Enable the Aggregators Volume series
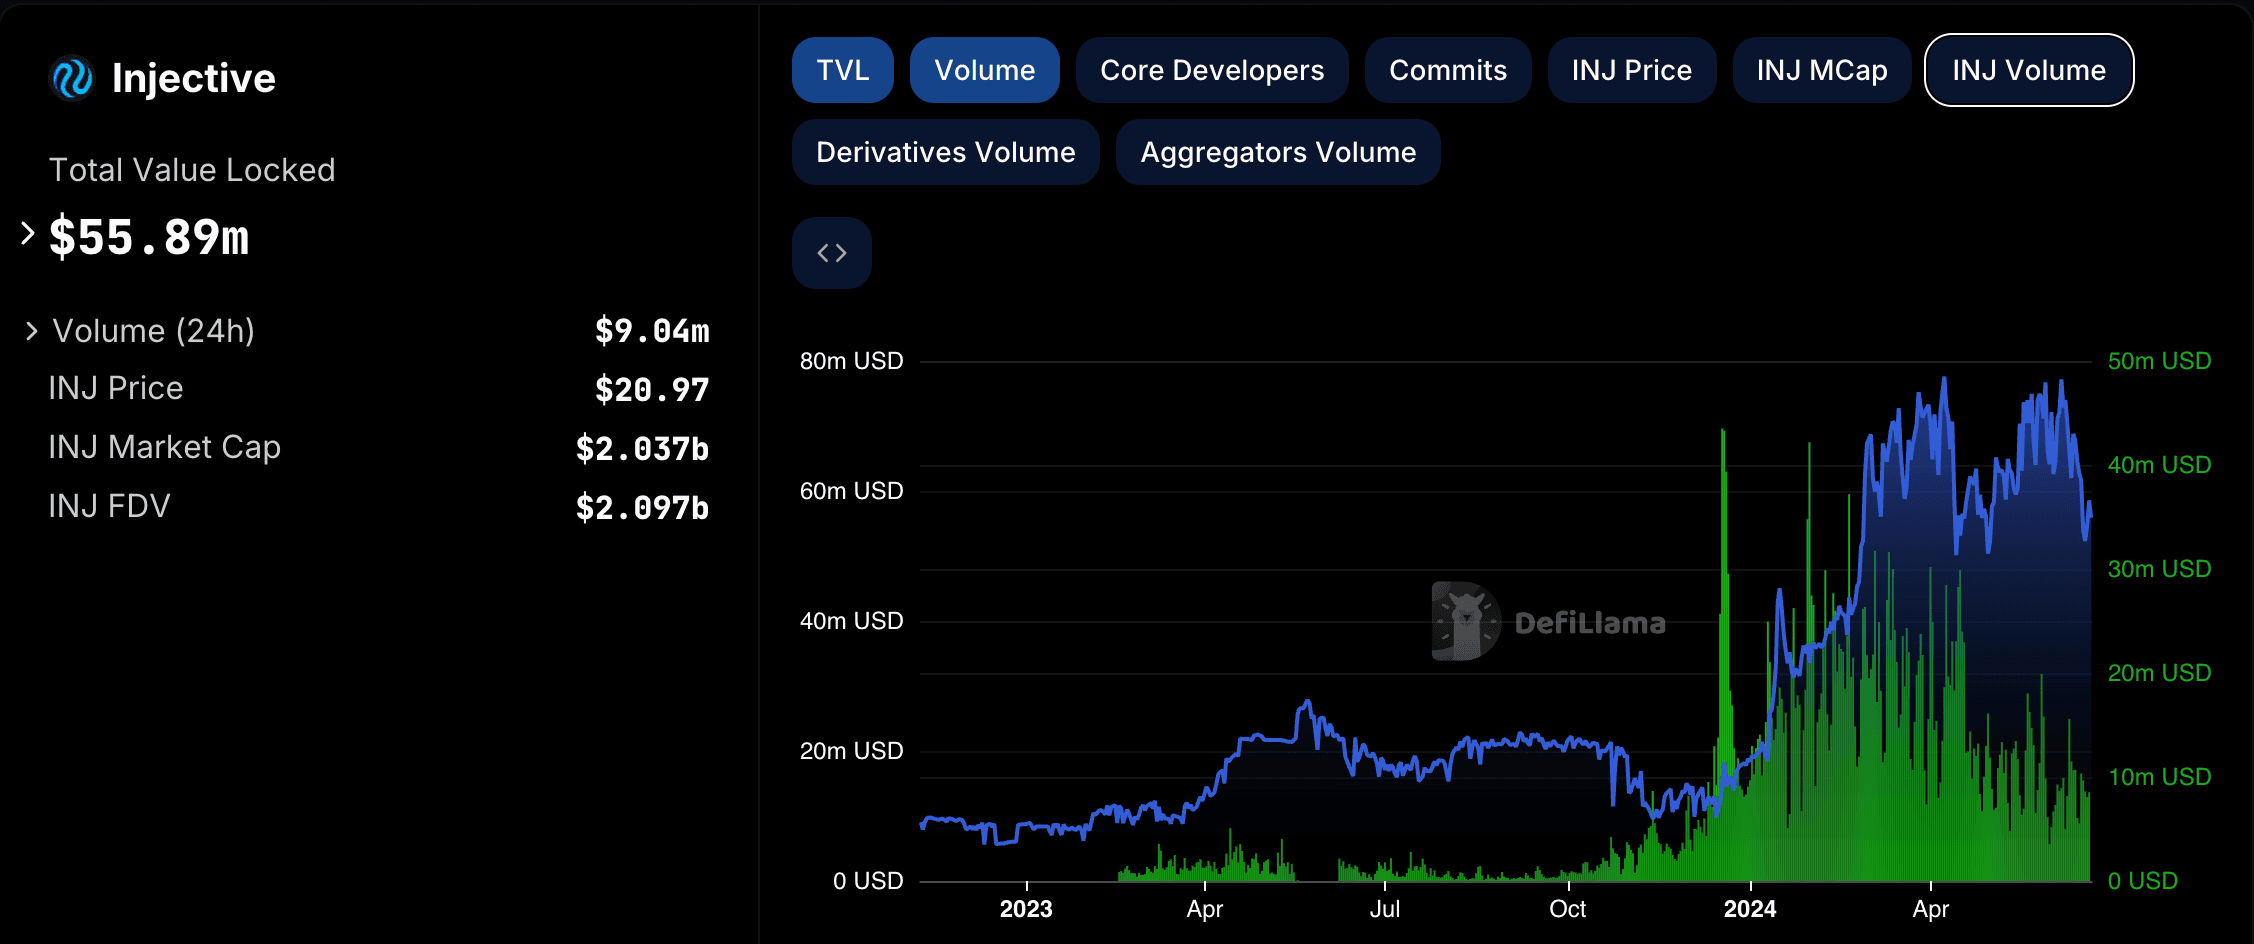Screen dimensions: 2254x944 pyautogui.click(x=1278, y=152)
